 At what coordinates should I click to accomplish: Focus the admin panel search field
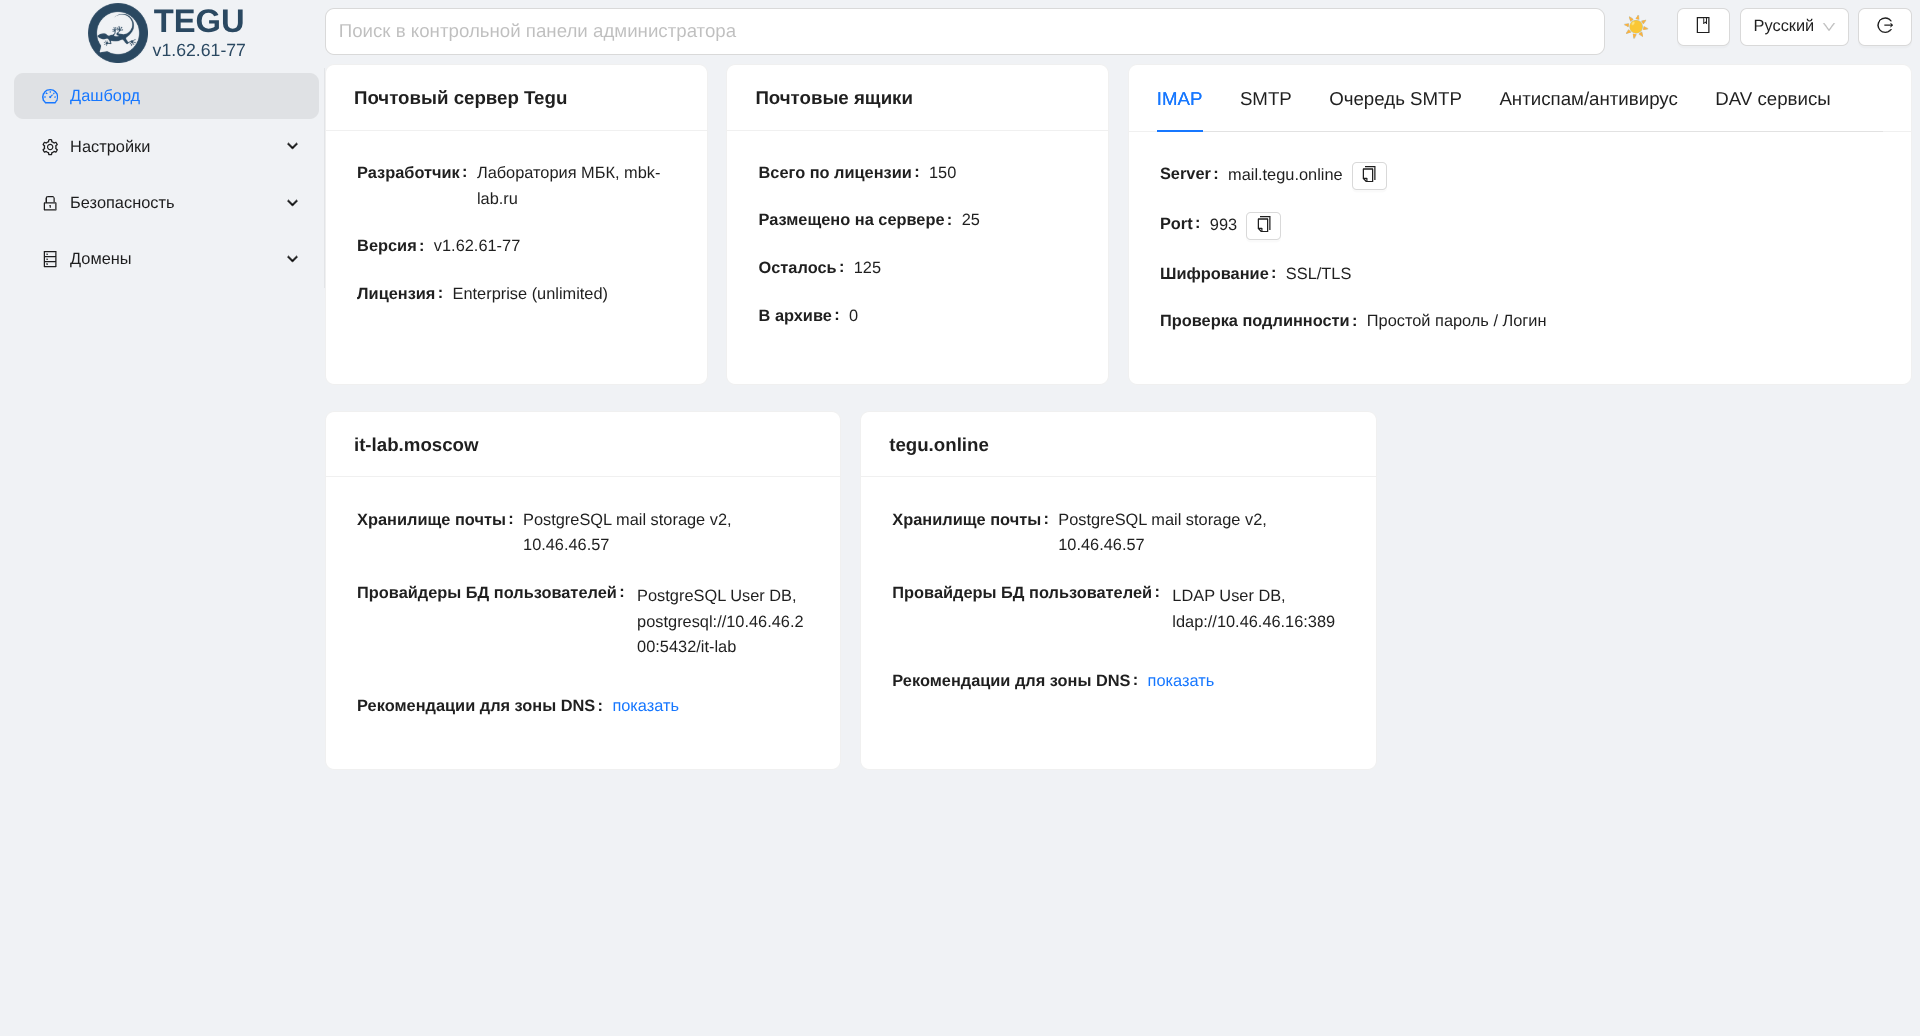[x=964, y=31]
